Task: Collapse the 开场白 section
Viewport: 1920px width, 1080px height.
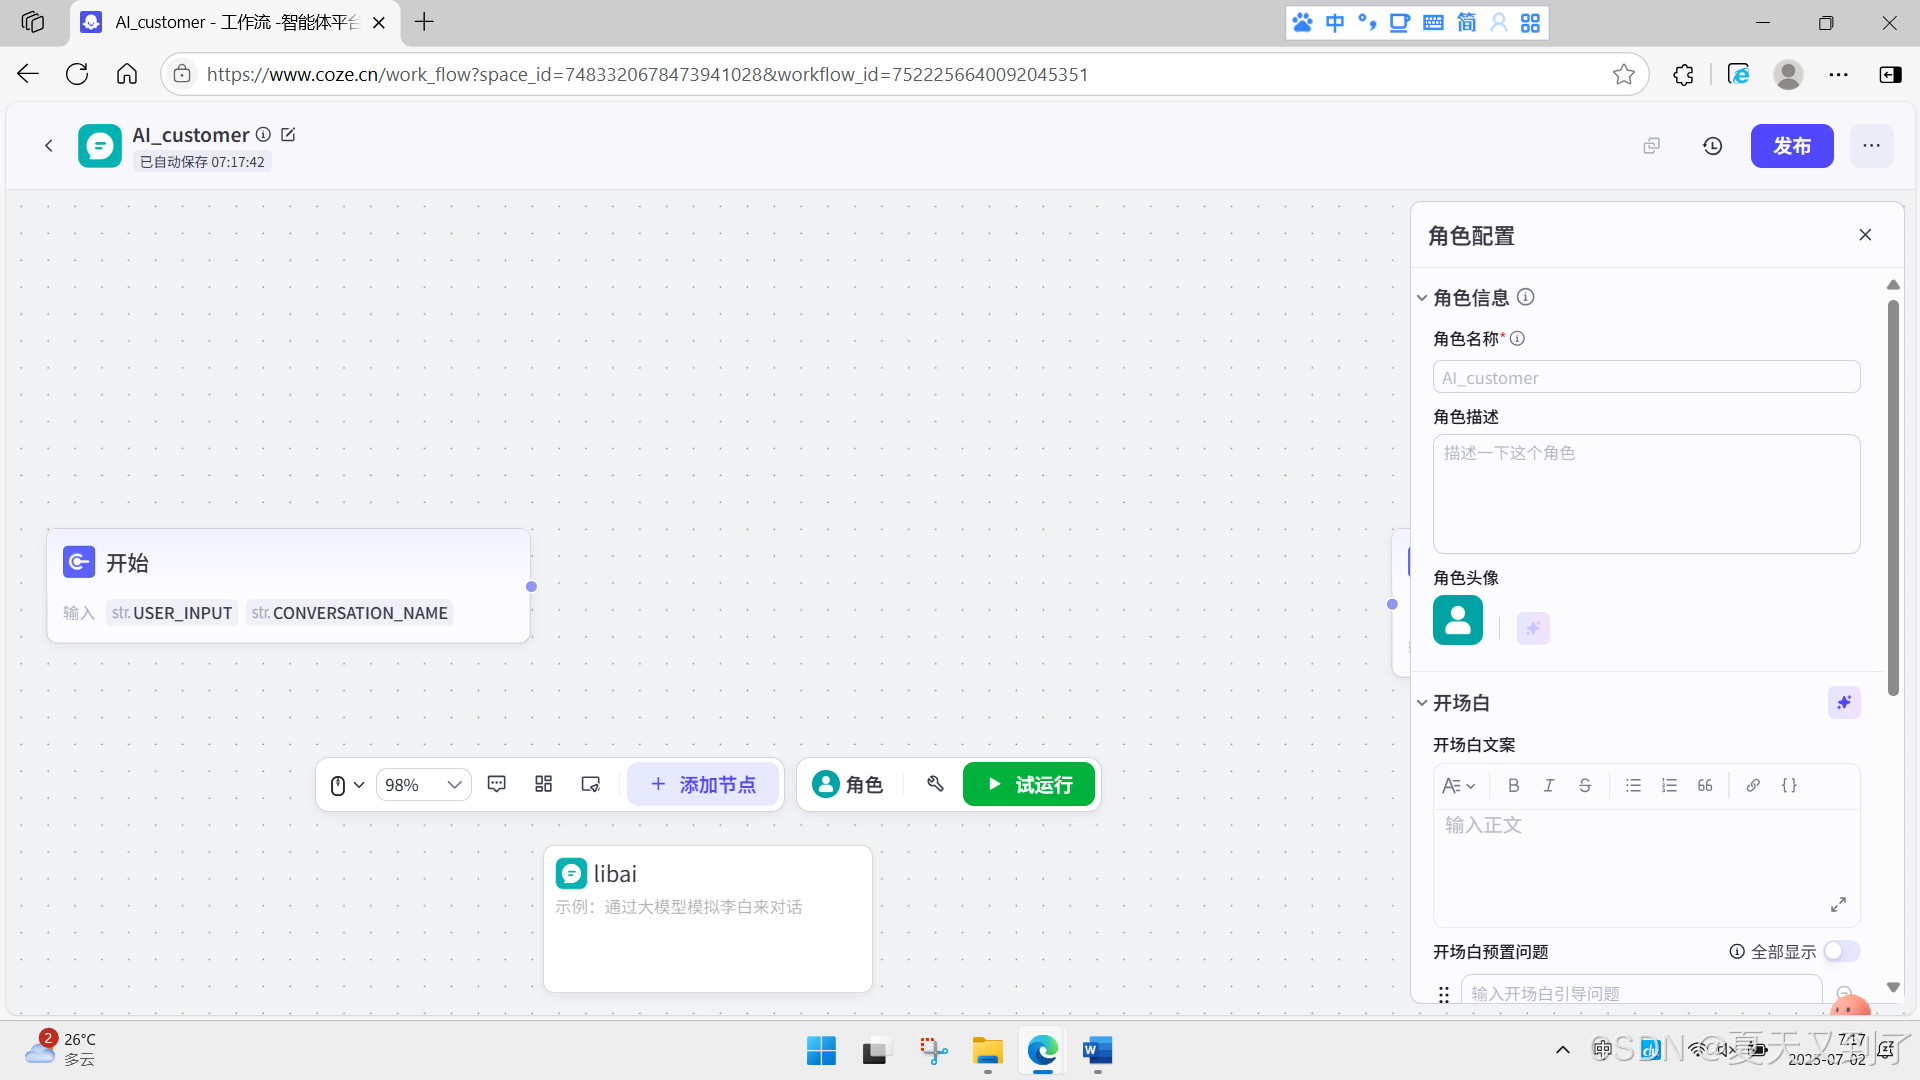Action: [x=1421, y=703]
